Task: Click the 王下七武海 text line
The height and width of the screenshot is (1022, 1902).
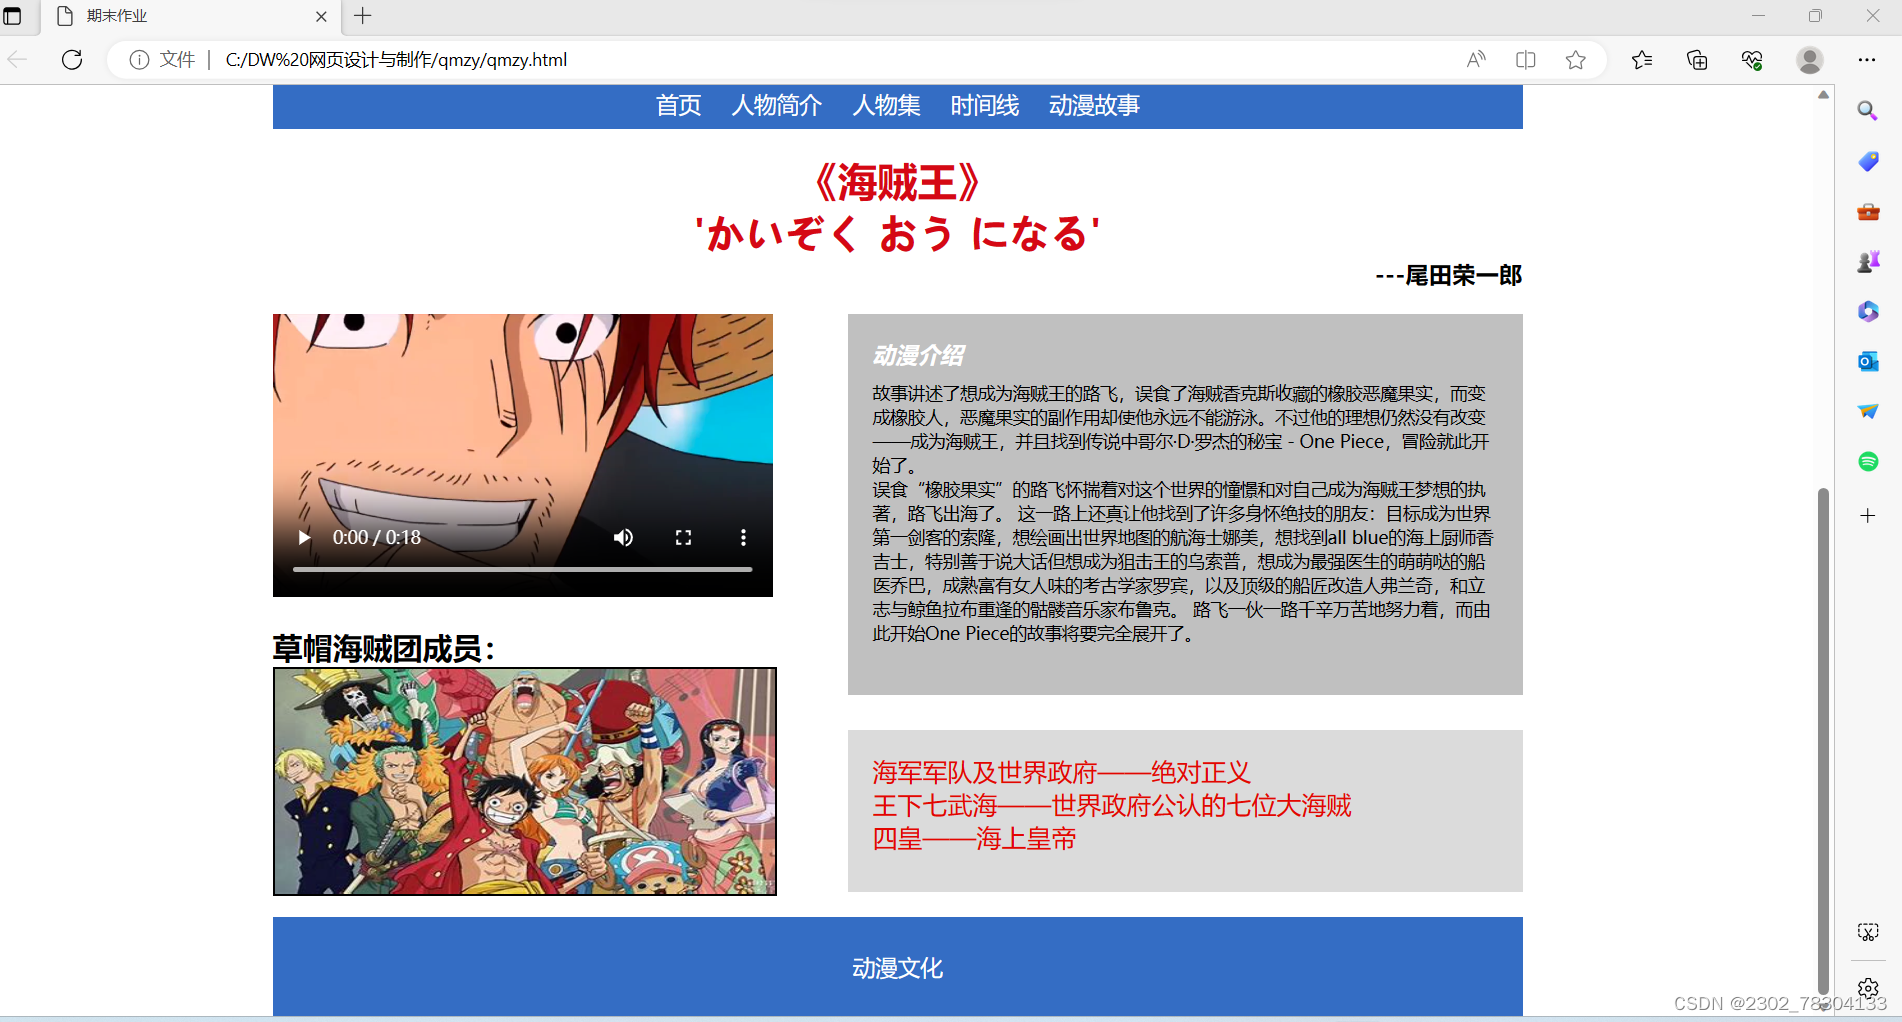Action: tap(1111, 805)
